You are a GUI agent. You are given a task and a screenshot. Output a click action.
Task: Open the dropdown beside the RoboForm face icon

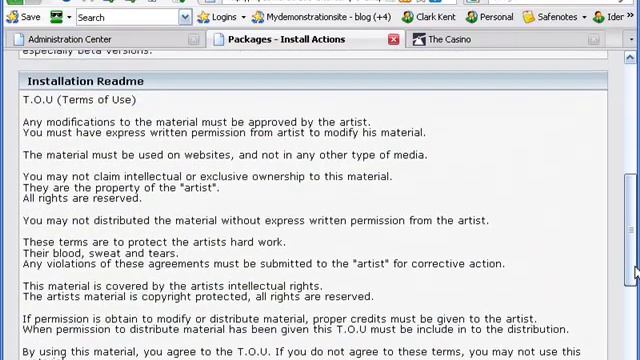pyautogui.click(x=69, y=18)
